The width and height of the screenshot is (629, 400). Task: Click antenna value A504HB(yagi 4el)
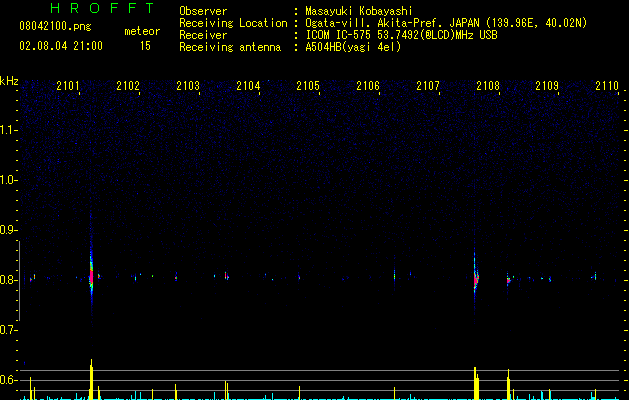click(x=353, y=47)
